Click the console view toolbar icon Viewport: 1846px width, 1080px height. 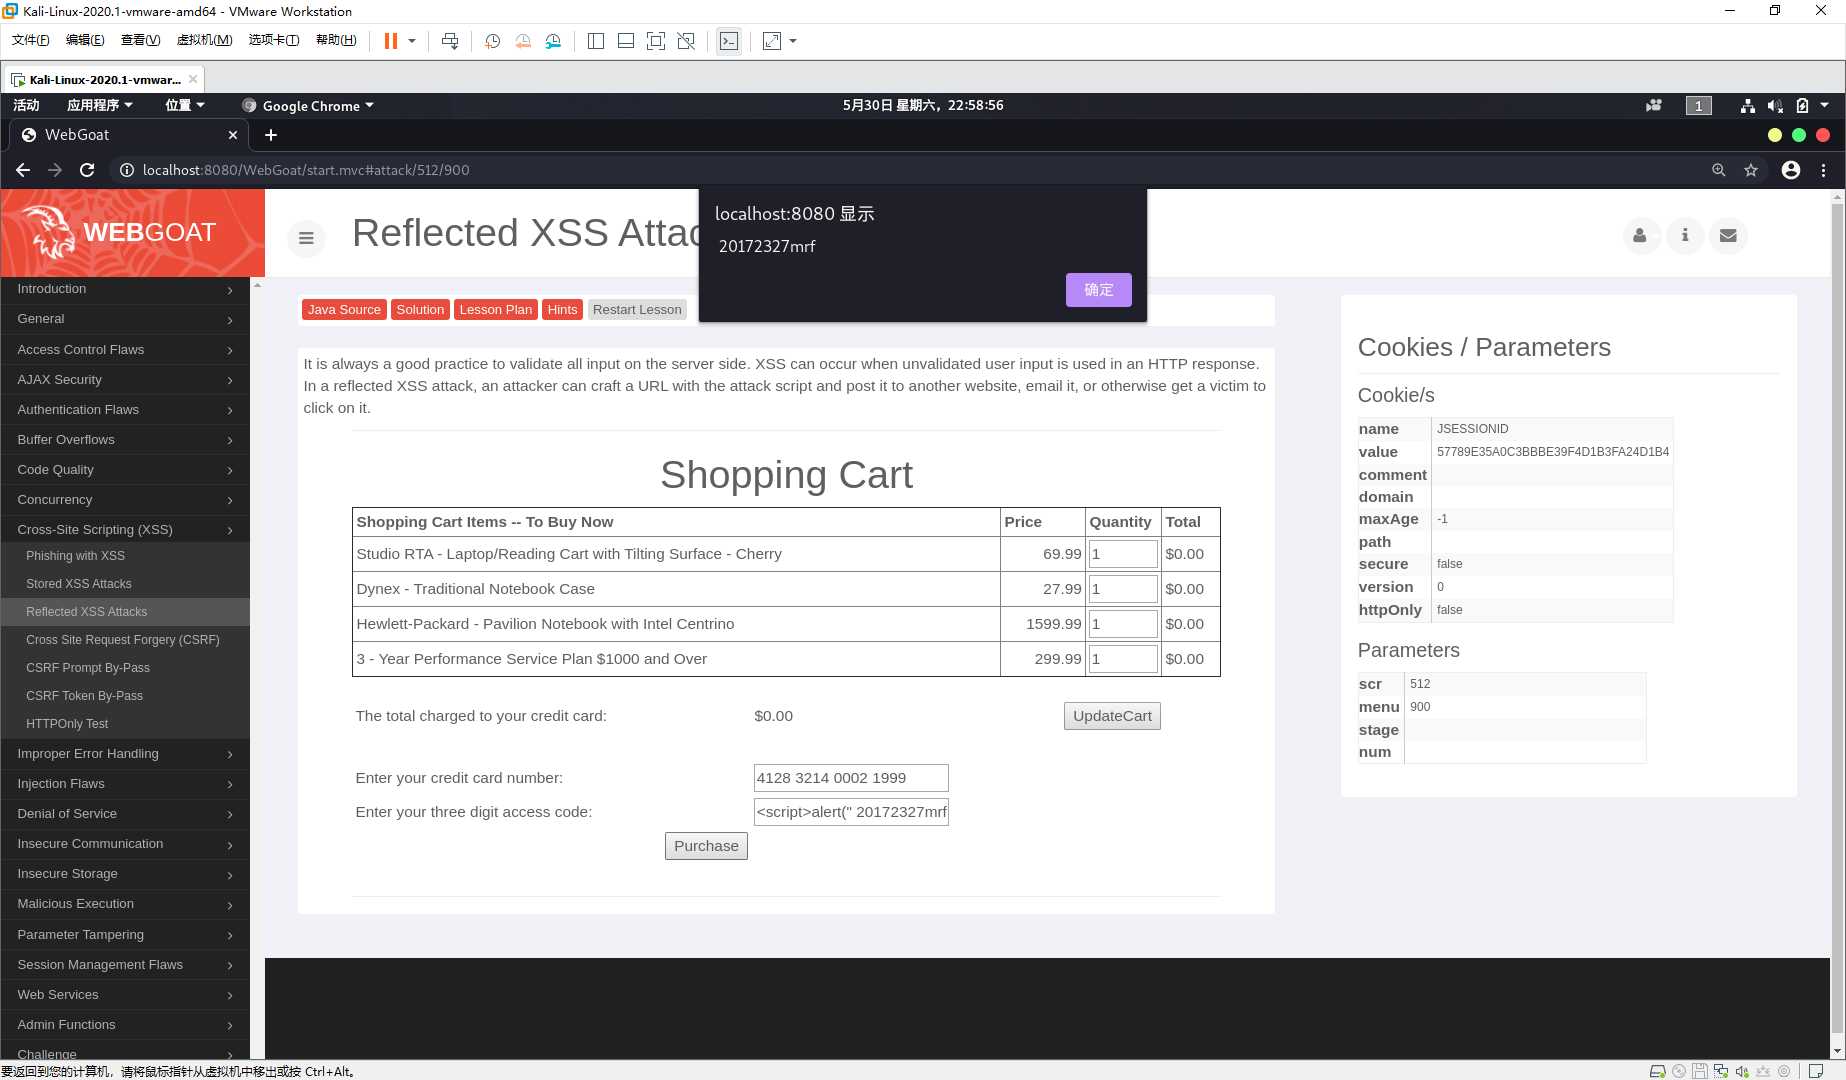coord(729,41)
